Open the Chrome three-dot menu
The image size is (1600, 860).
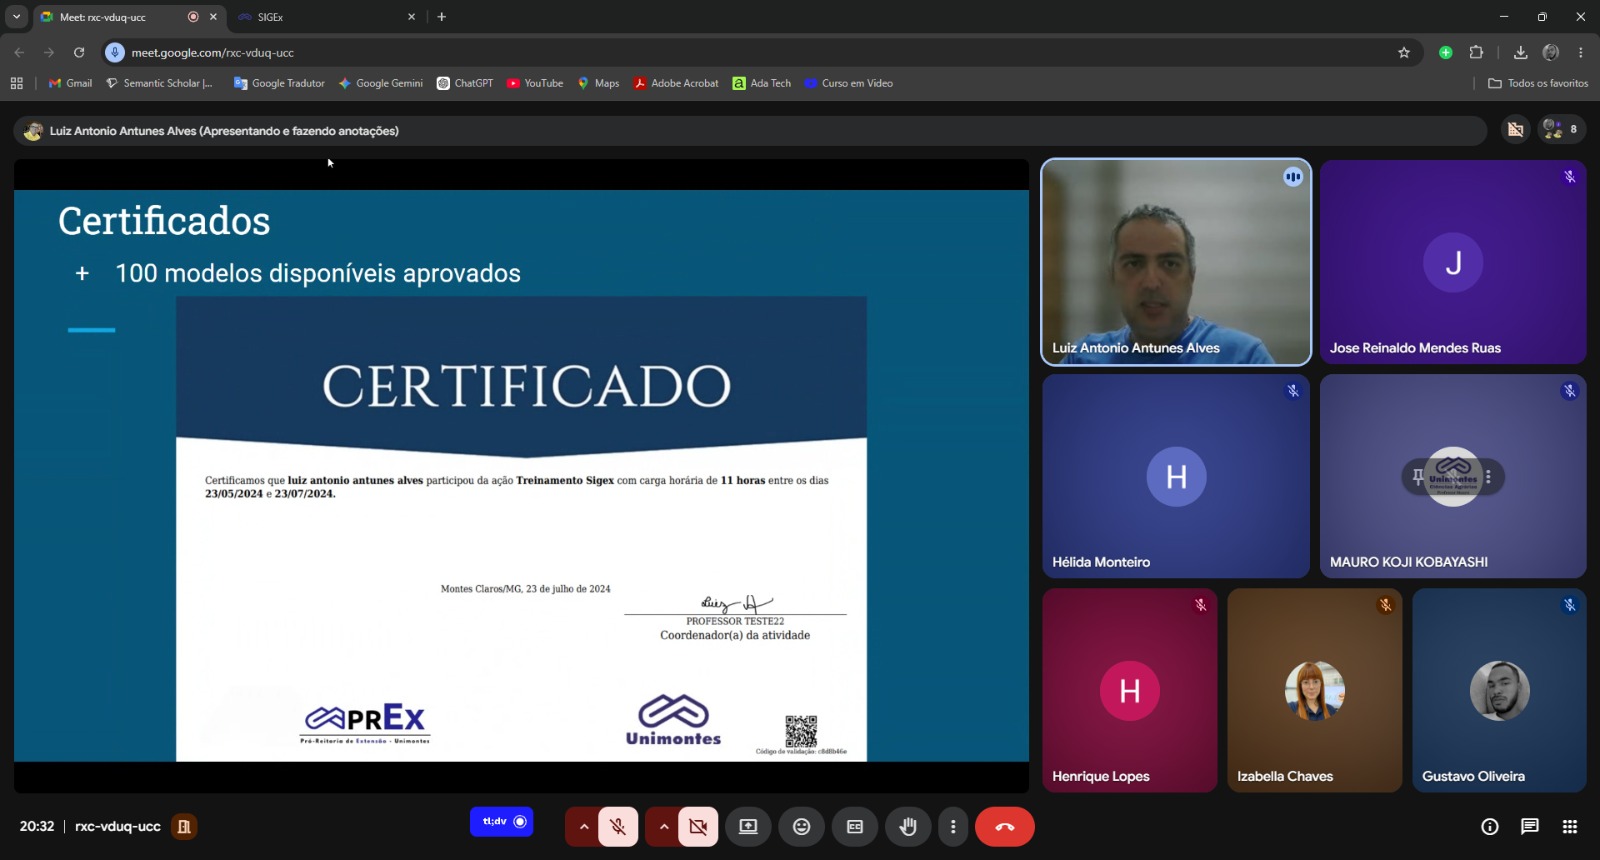(1581, 53)
